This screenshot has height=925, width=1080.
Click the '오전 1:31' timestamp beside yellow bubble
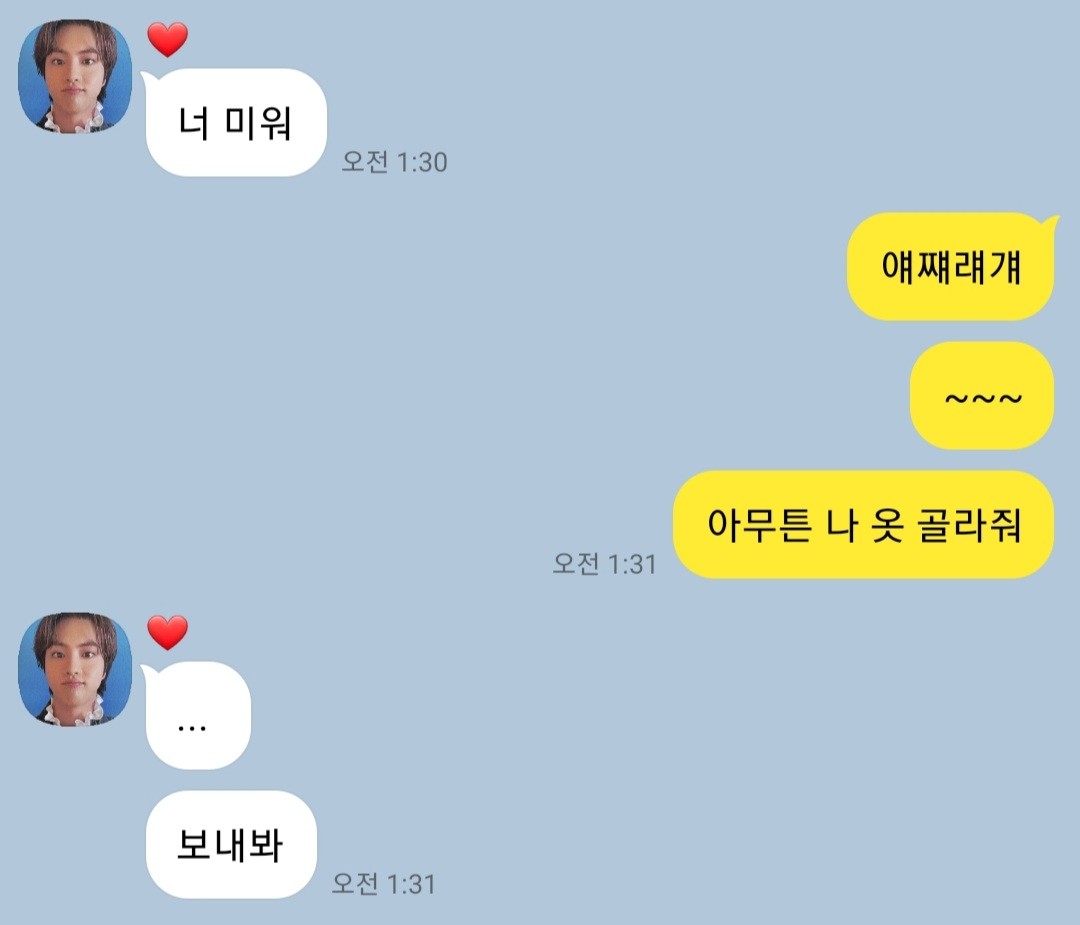pyautogui.click(x=604, y=564)
